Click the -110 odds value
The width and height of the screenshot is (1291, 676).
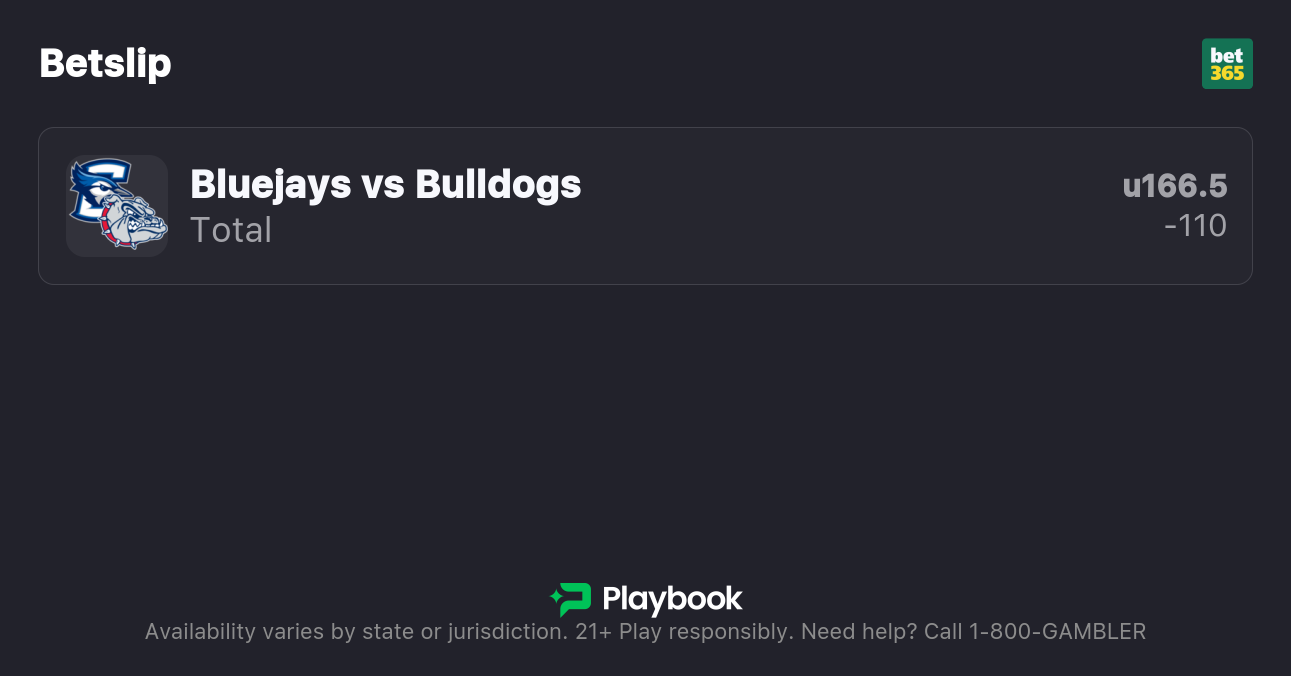point(1195,226)
